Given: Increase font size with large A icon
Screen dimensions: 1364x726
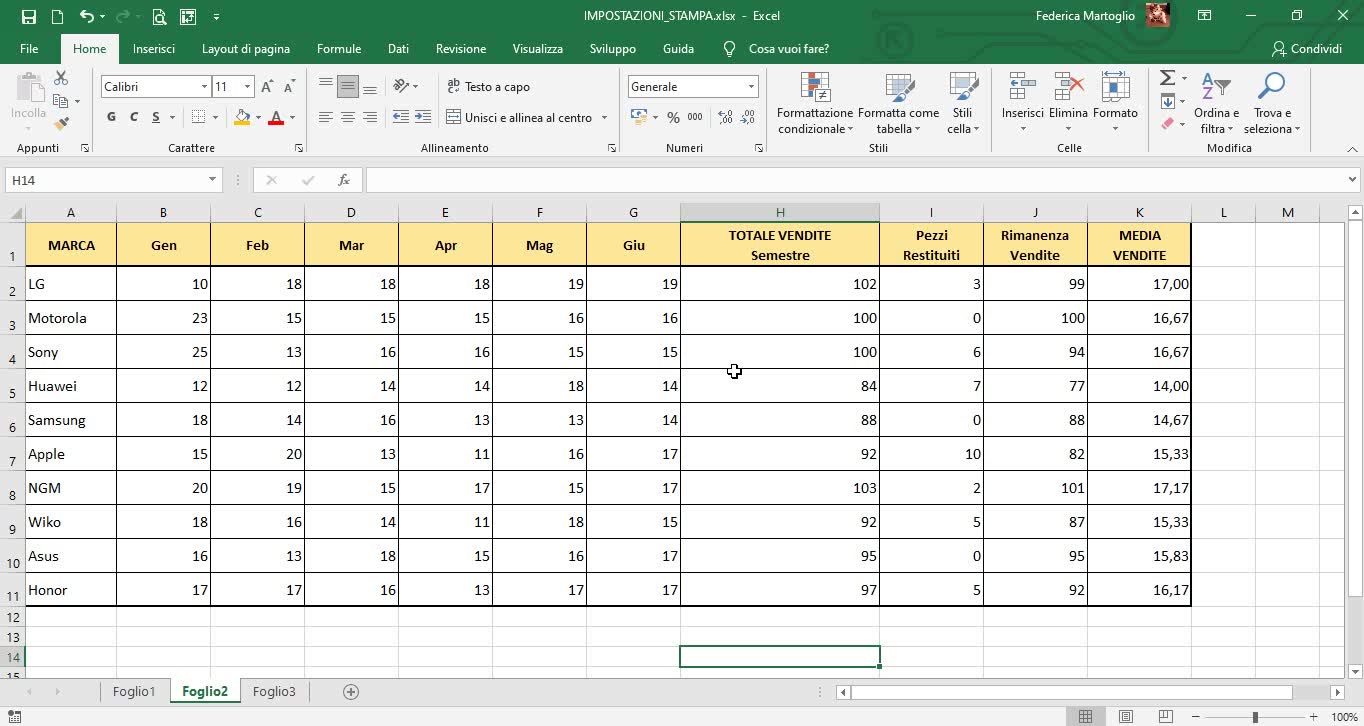Looking at the screenshot, I should tap(267, 87).
